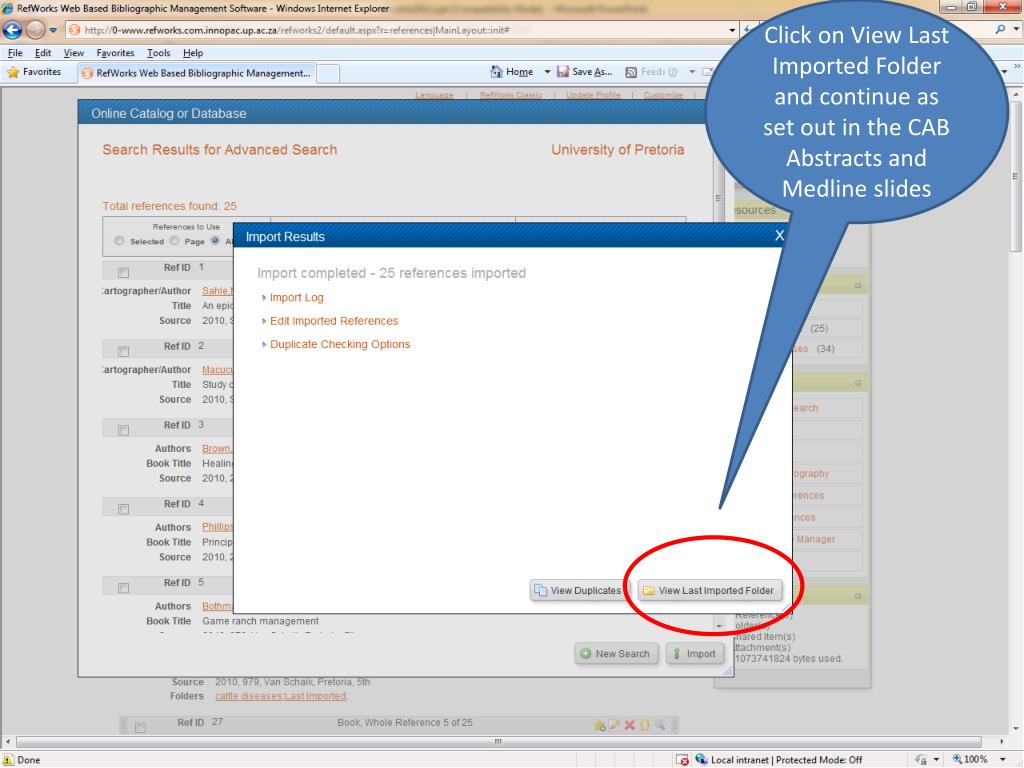
Task: Tick the checkbox for Ref ID 1
Action: [123, 272]
